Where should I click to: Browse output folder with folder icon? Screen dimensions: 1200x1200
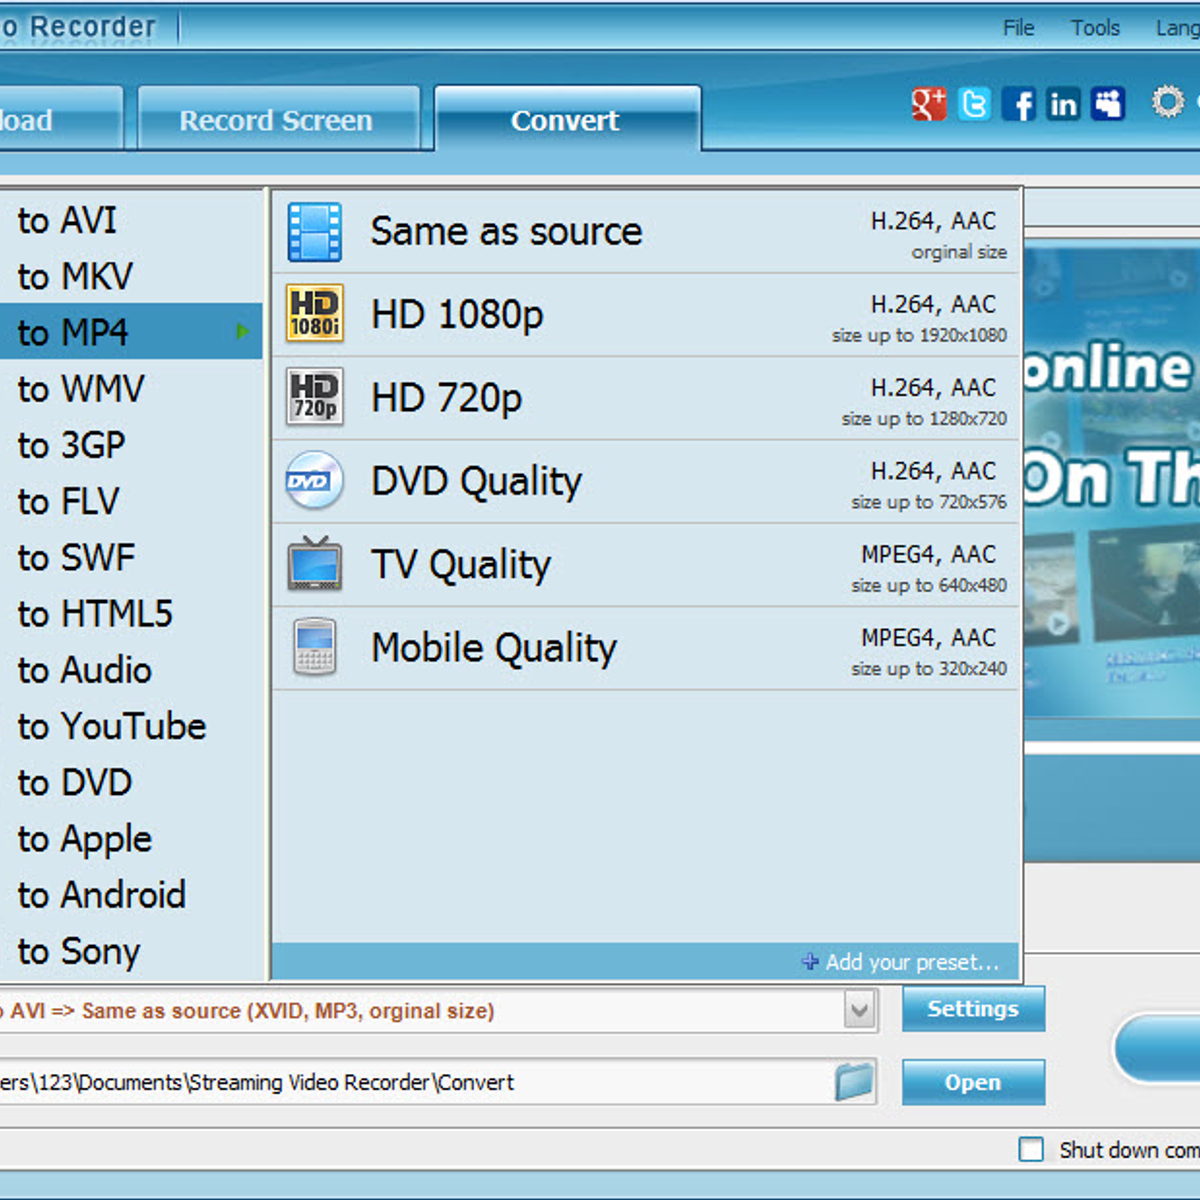(x=854, y=1082)
